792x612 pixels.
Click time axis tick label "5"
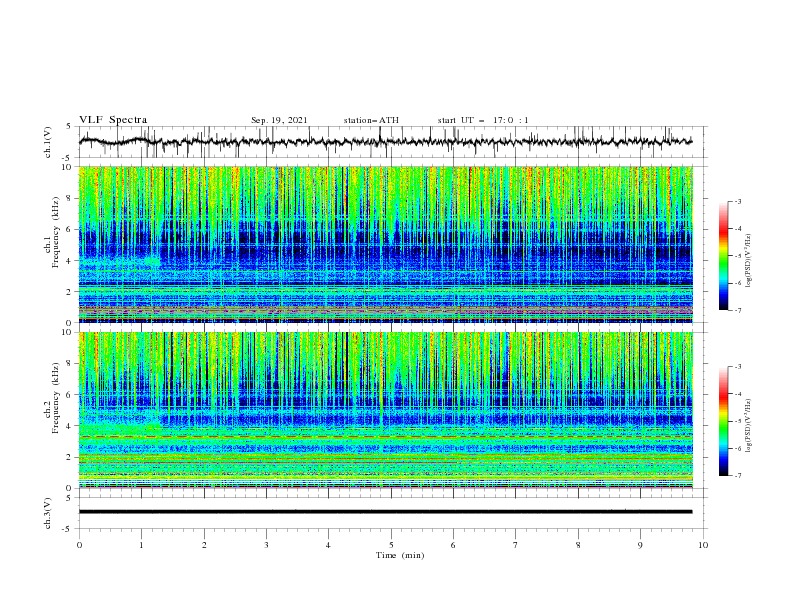391,545
